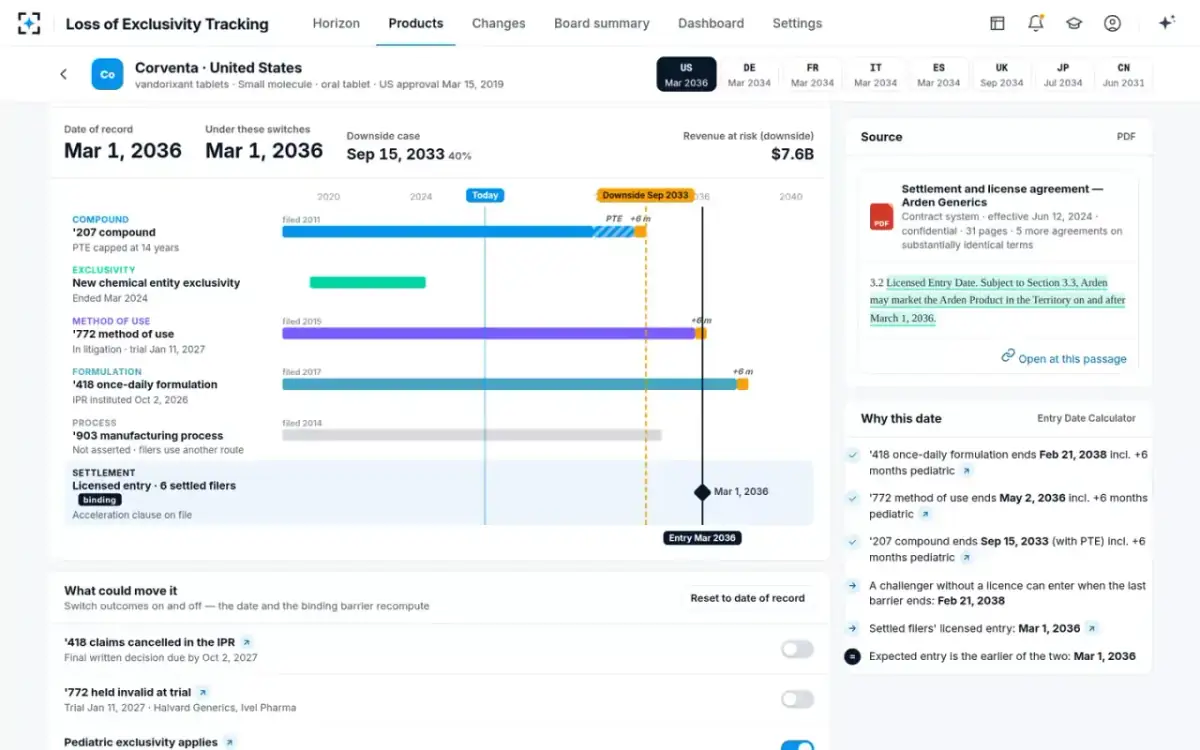Image resolution: width=1200 pixels, height=750 pixels.
Task: Open source arrow beside '418 claims cancelled in the IPR
Action: point(247,642)
